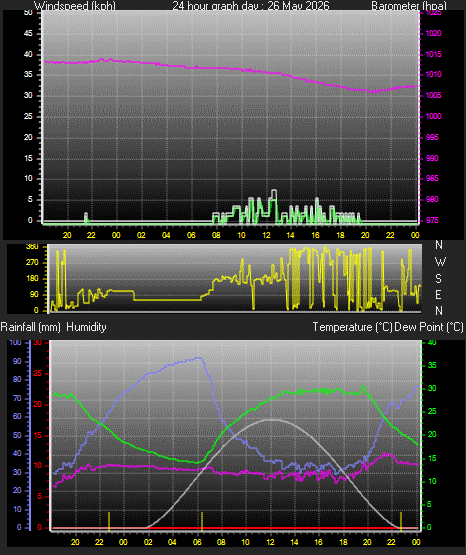
Task: Click the green temperature axis value 40
Action: pyautogui.click(x=432, y=342)
